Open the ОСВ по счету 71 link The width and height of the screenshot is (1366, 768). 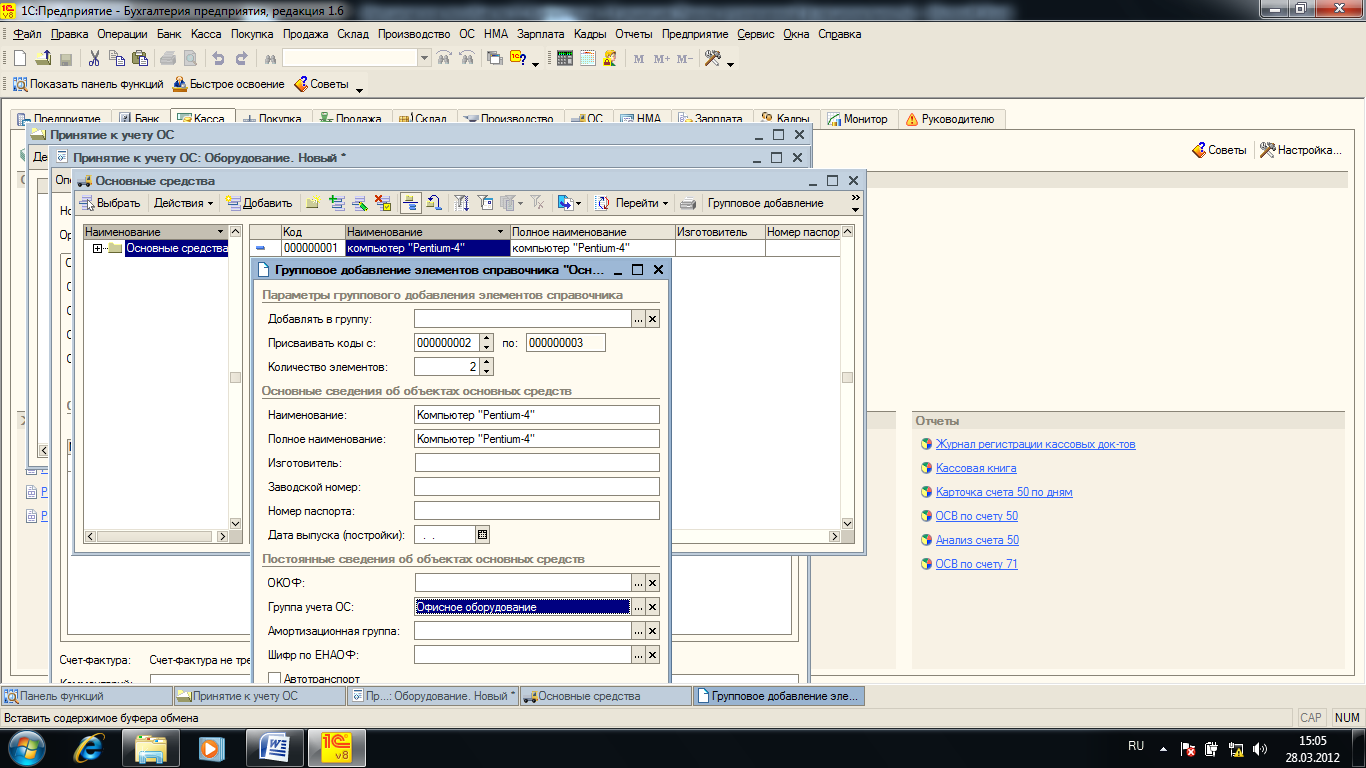977,564
